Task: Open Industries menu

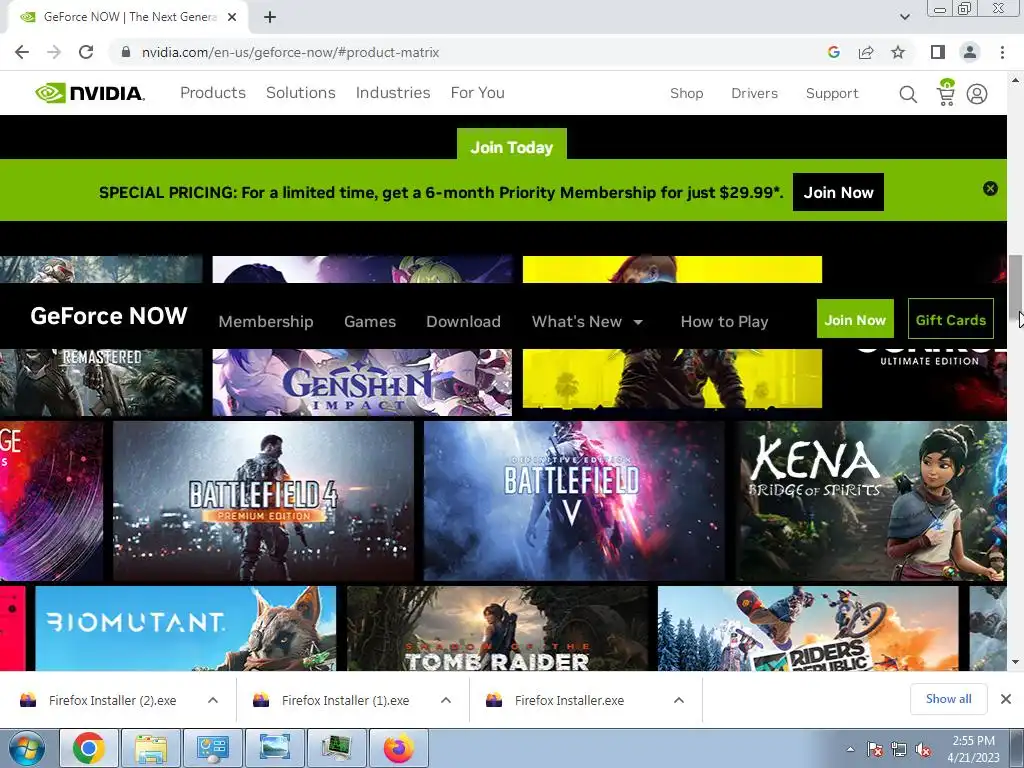Action: pyautogui.click(x=392, y=93)
